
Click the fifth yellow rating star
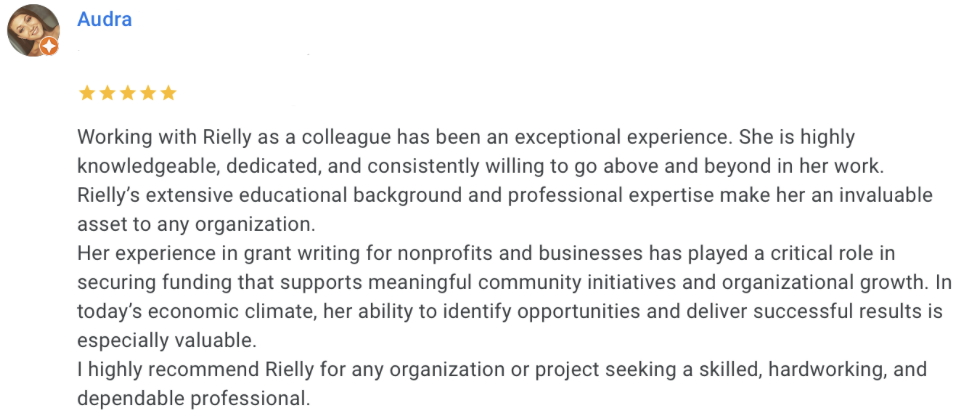click(168, 93)
